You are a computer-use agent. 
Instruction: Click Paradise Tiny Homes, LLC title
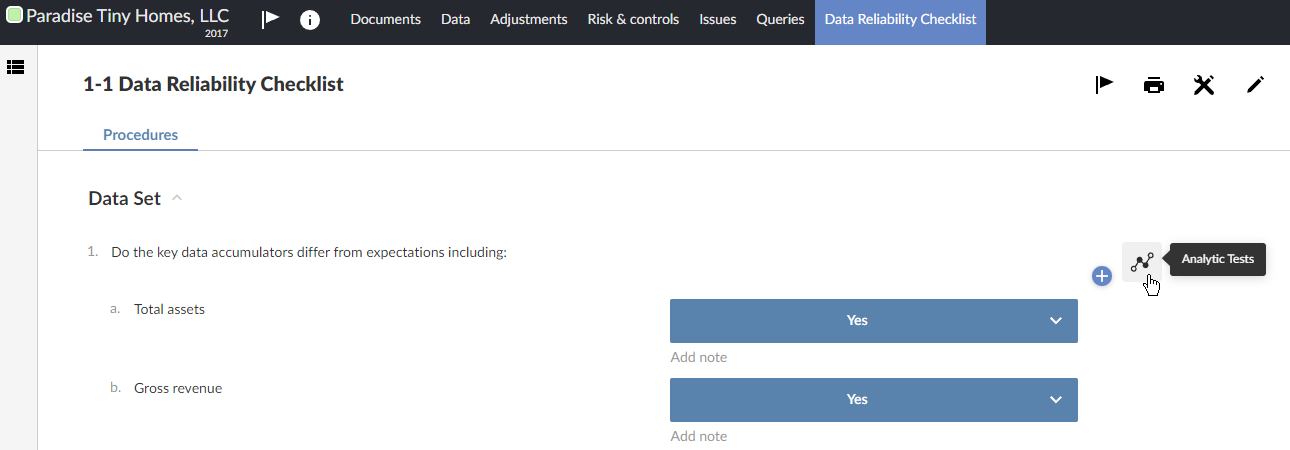pos(127,16)
